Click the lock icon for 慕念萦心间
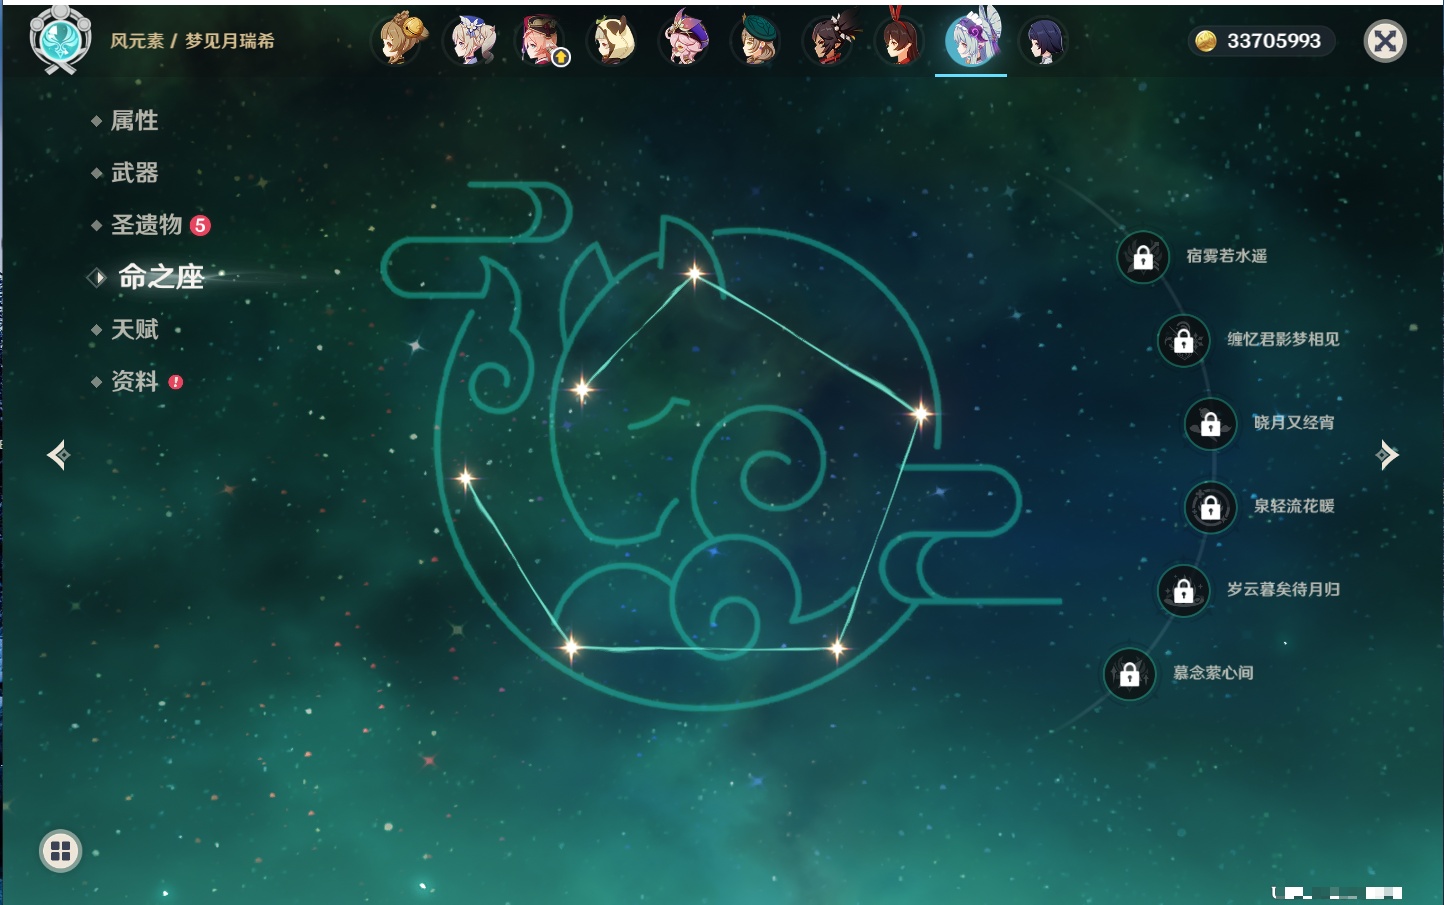The image size is (1444, 905). tap(1130, 674)
